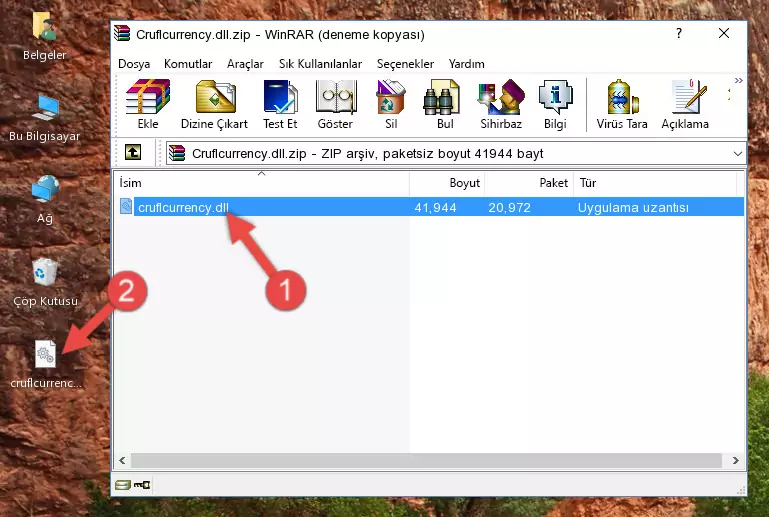Open Bilgi (Info) for the archive
This screenshot has height=517, width=769.
click(x=555, y=104)
